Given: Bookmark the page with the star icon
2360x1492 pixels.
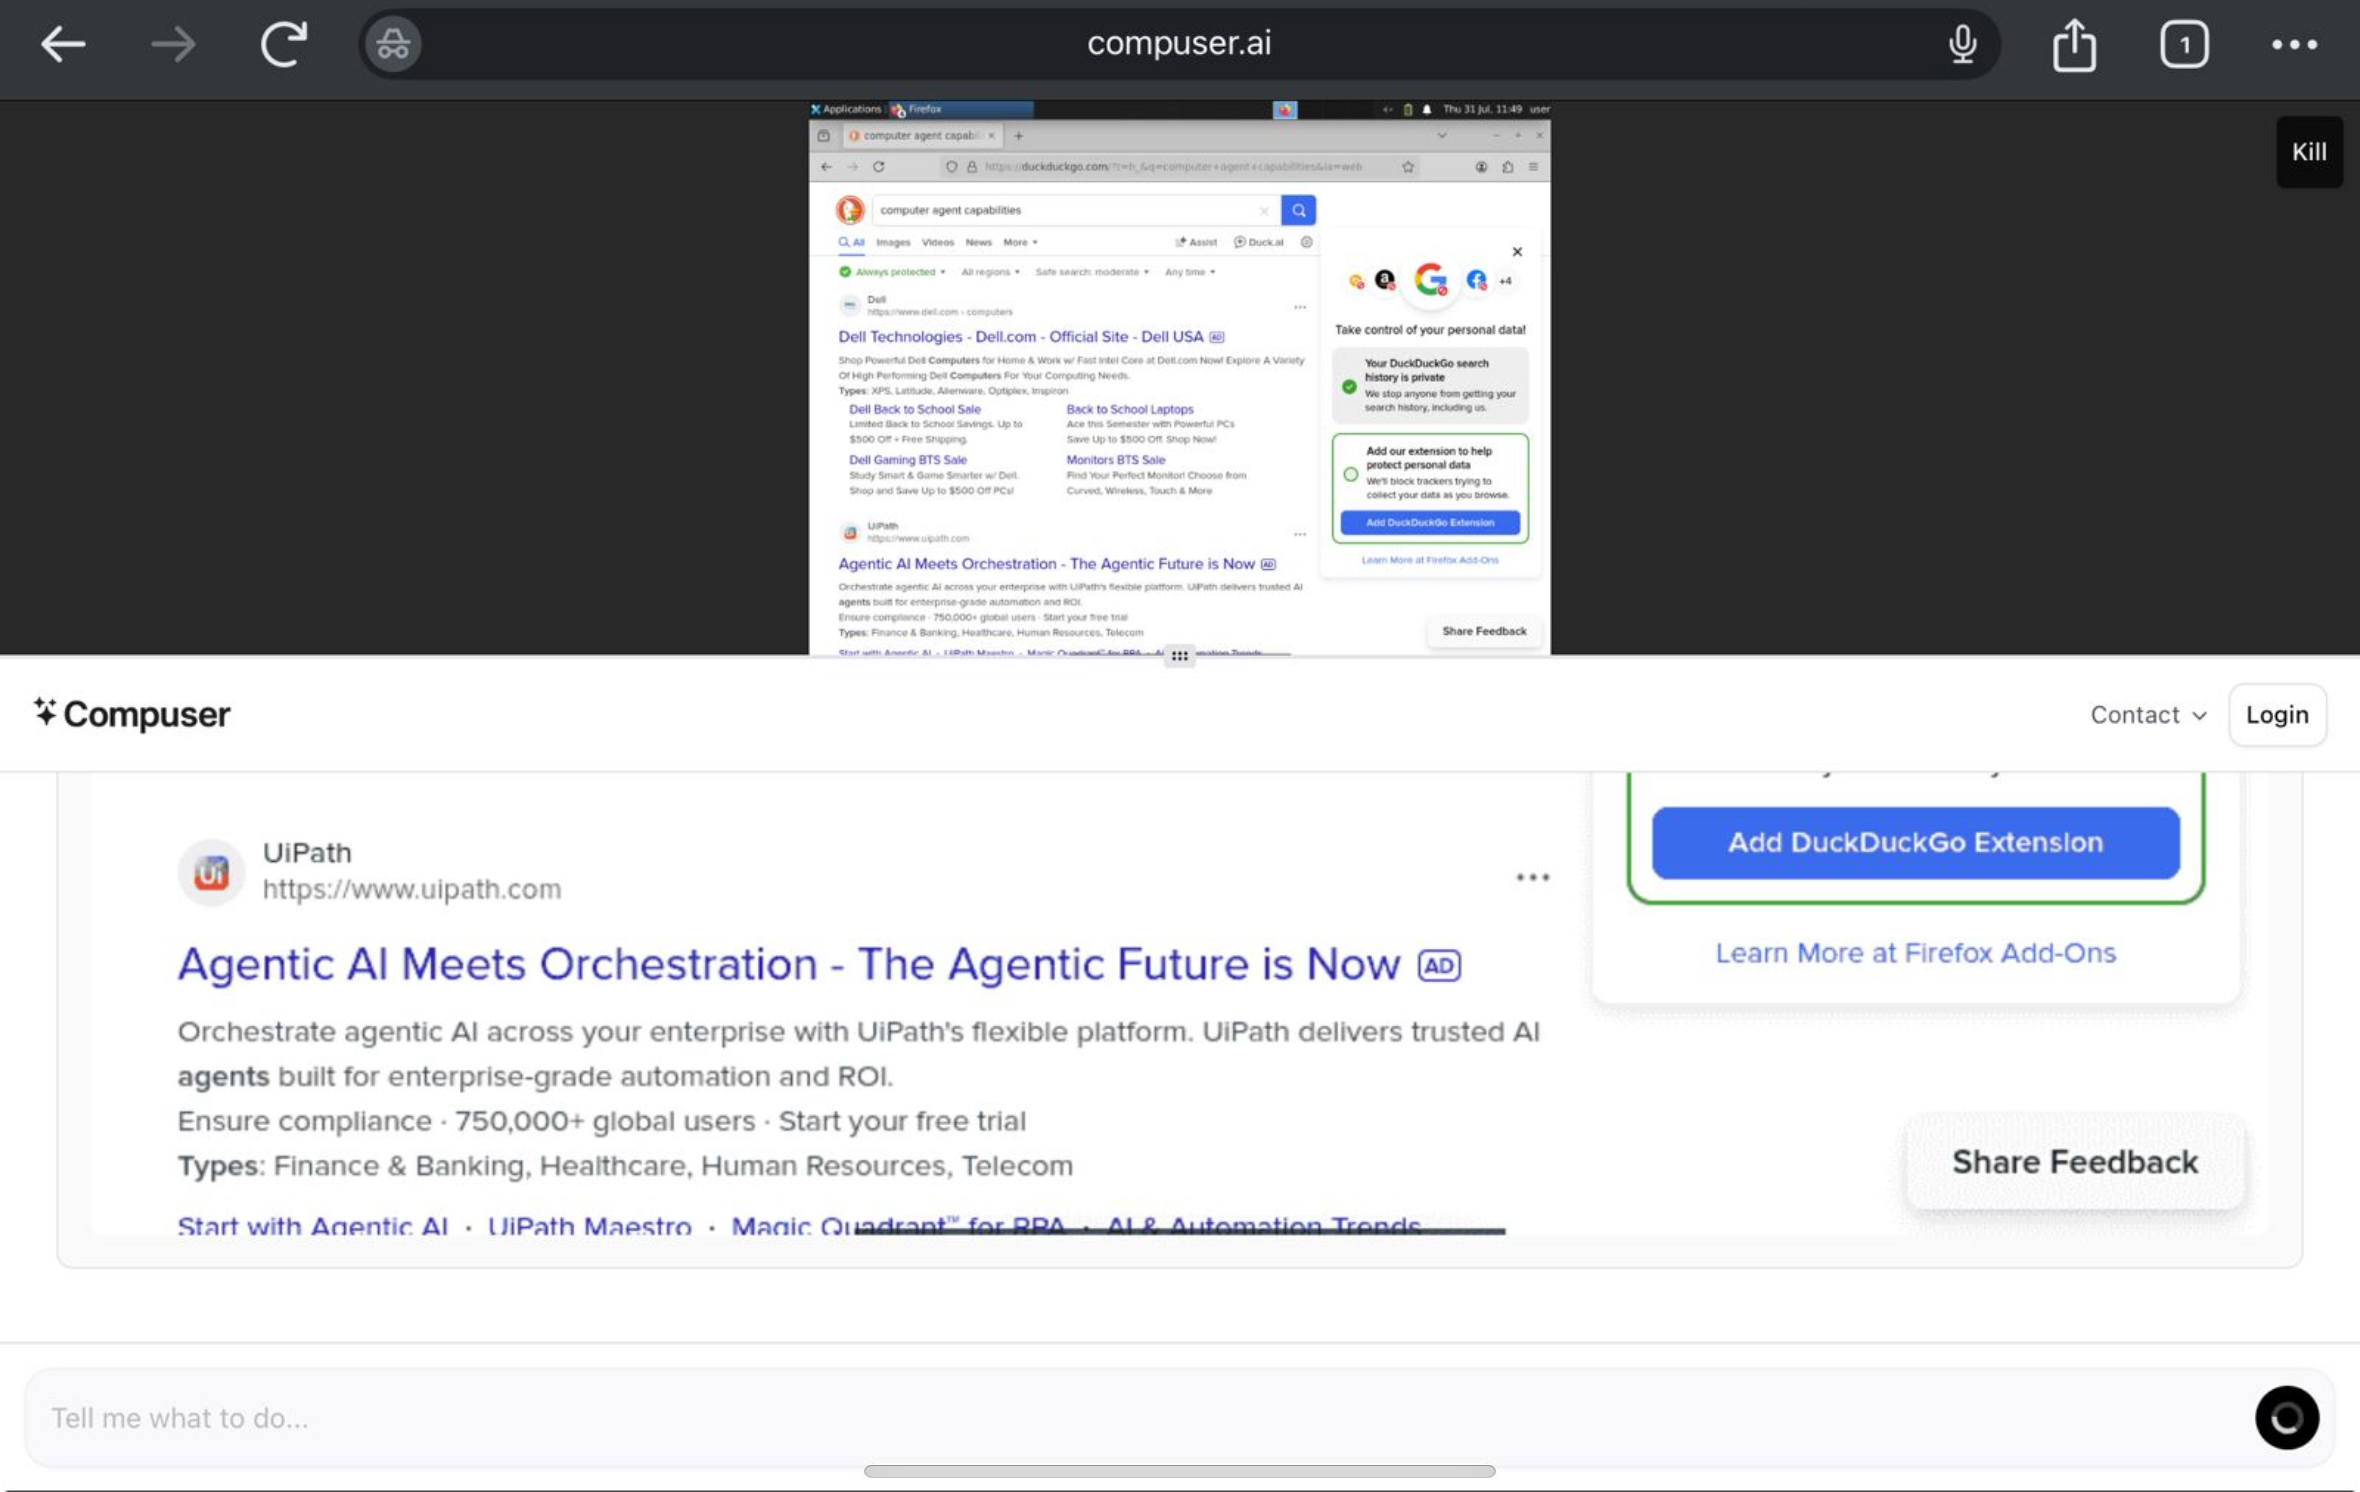Looking at the screenshot, I should click(x=1407, y=167).
